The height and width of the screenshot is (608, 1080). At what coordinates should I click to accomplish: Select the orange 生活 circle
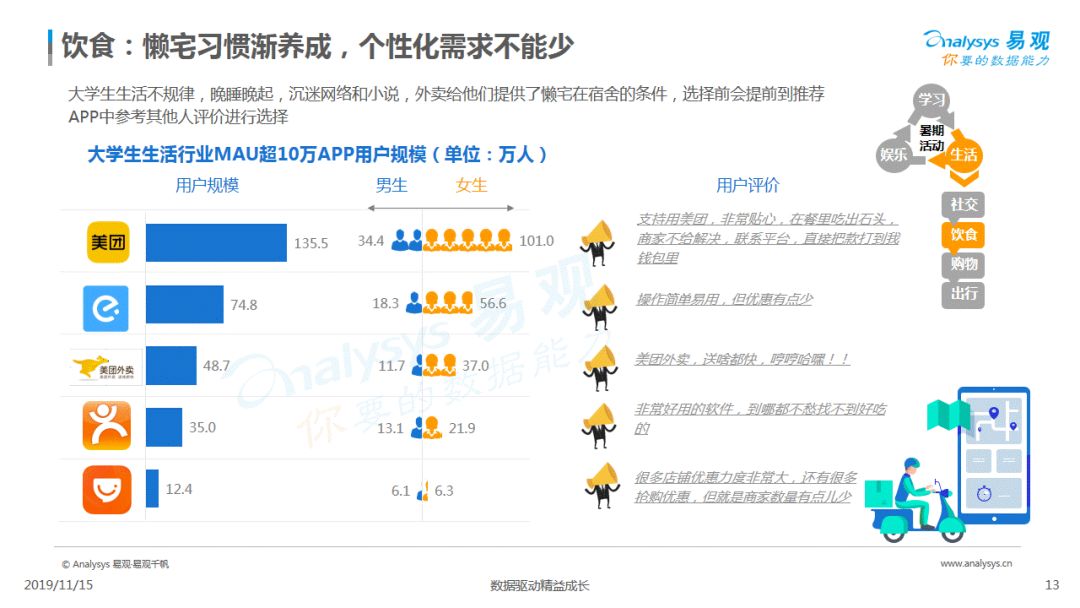(x=963, y=154)
